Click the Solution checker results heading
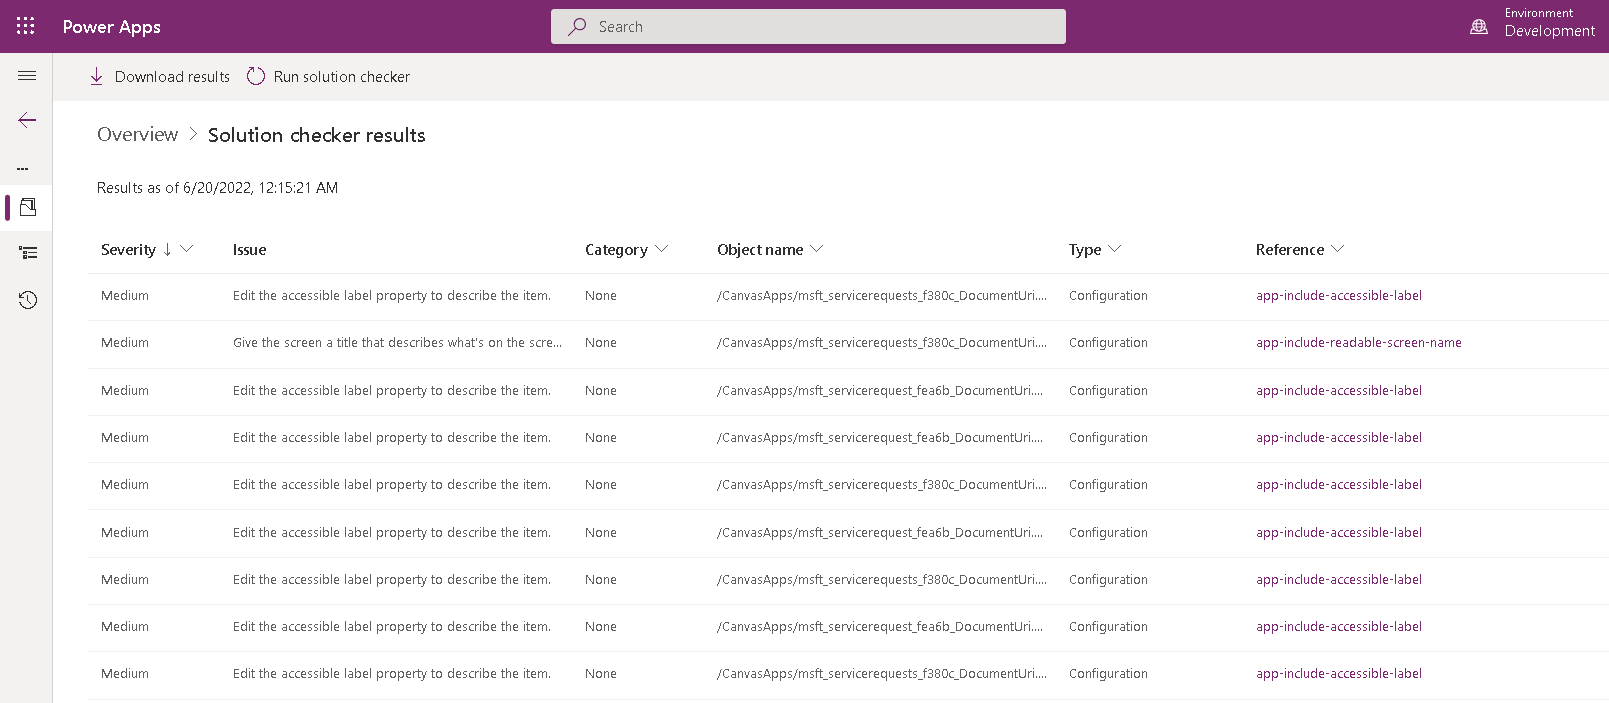 316,135
